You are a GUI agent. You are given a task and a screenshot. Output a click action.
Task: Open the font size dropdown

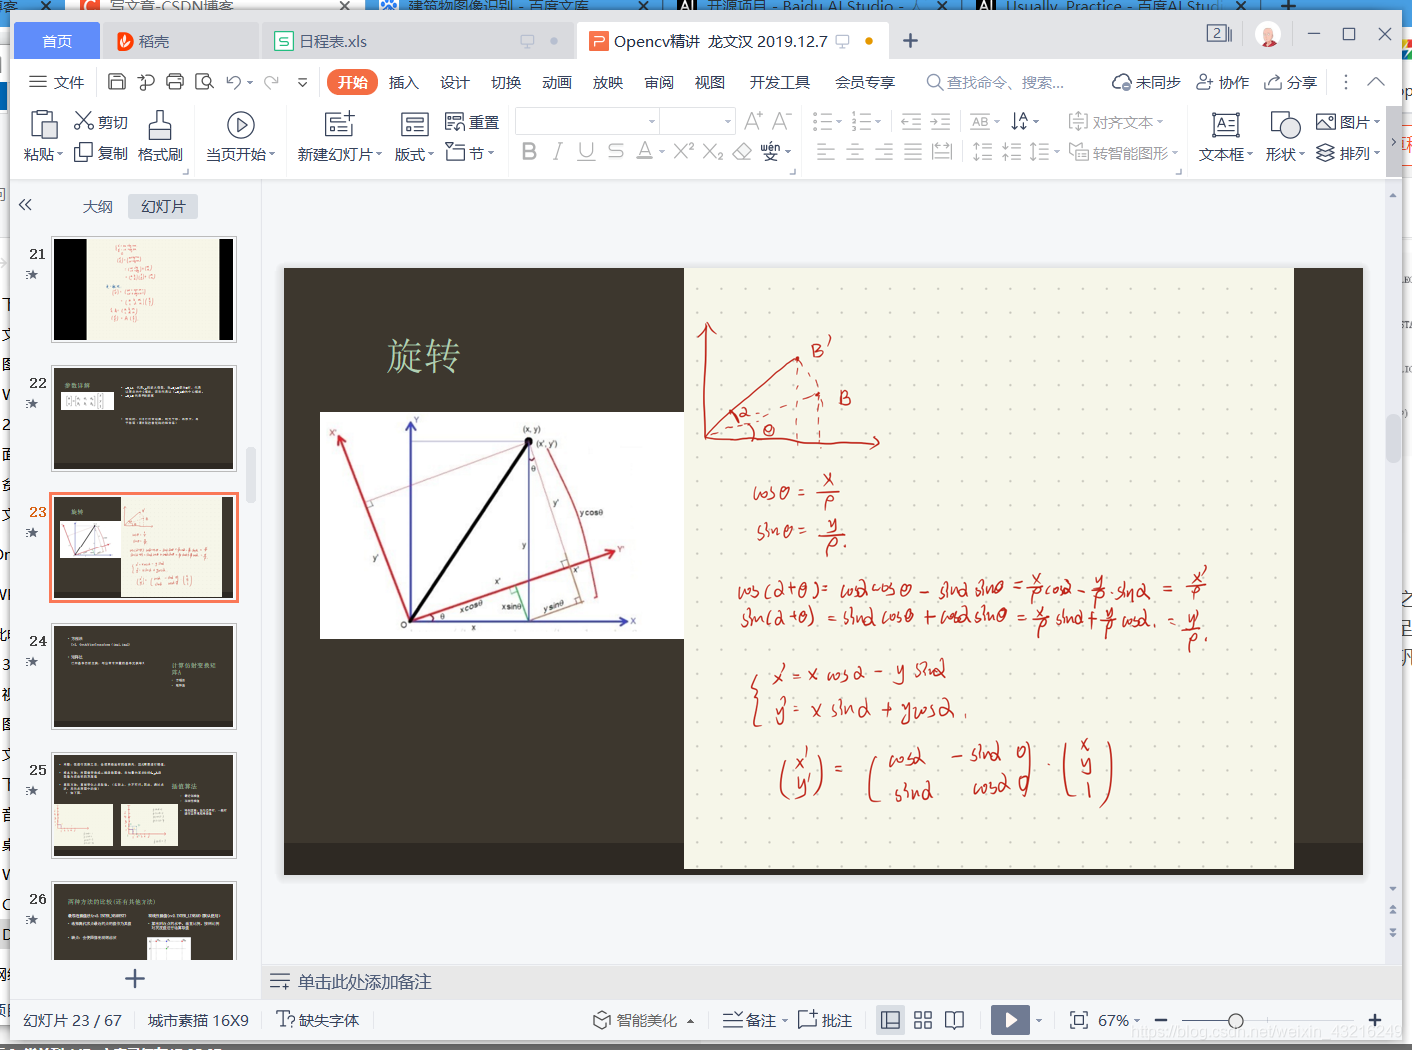[x=728, y=122]
